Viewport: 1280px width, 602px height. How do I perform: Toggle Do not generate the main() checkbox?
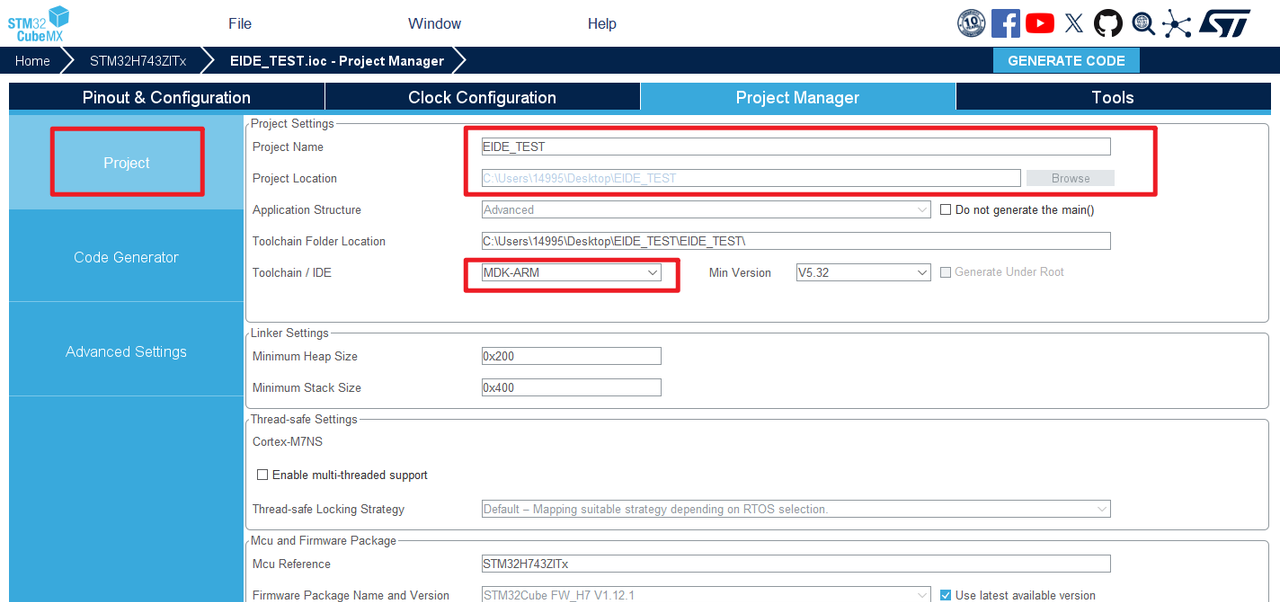(946, 210)
